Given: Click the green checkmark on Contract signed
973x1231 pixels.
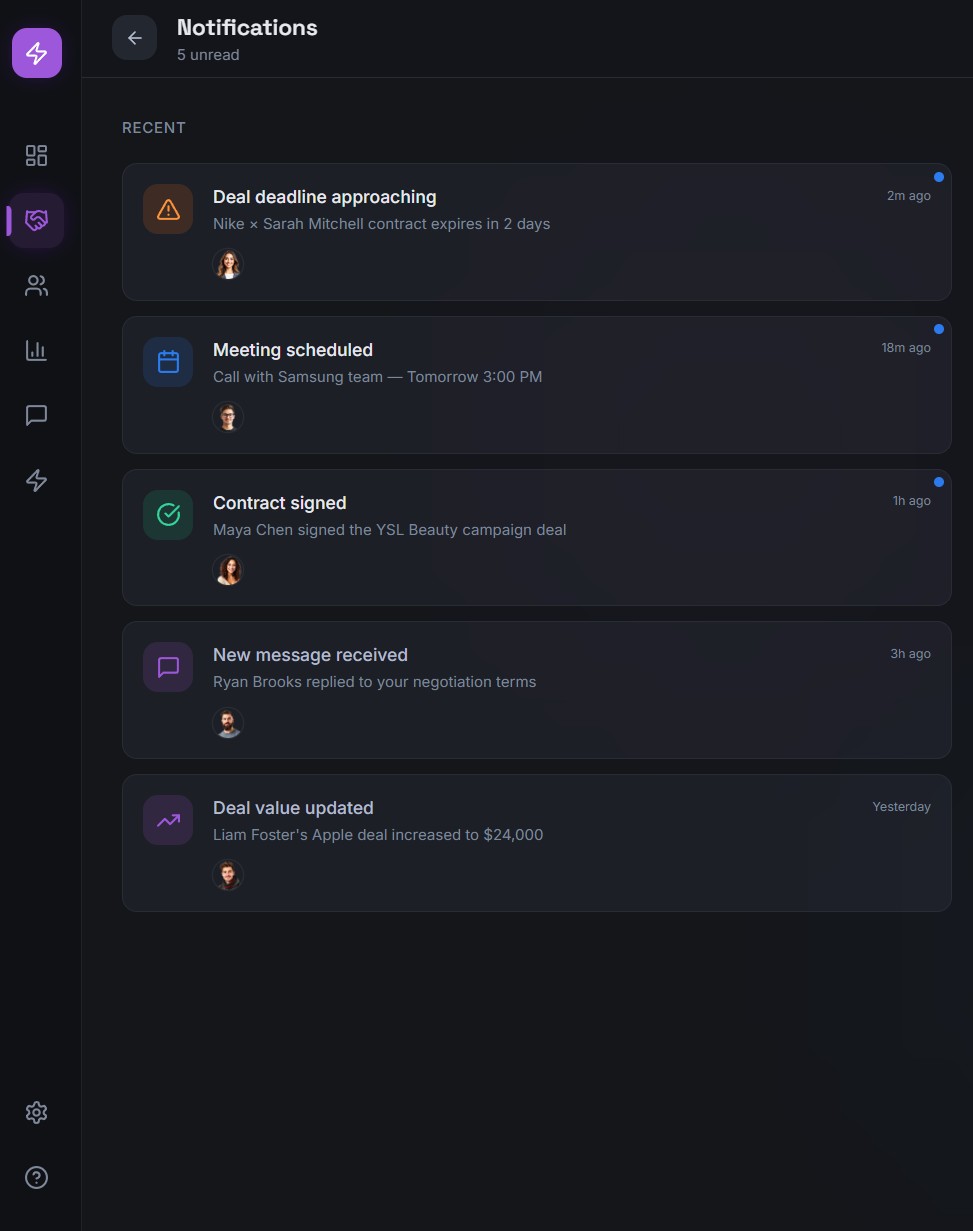Looking at the screenshot, I should (167, 514).
